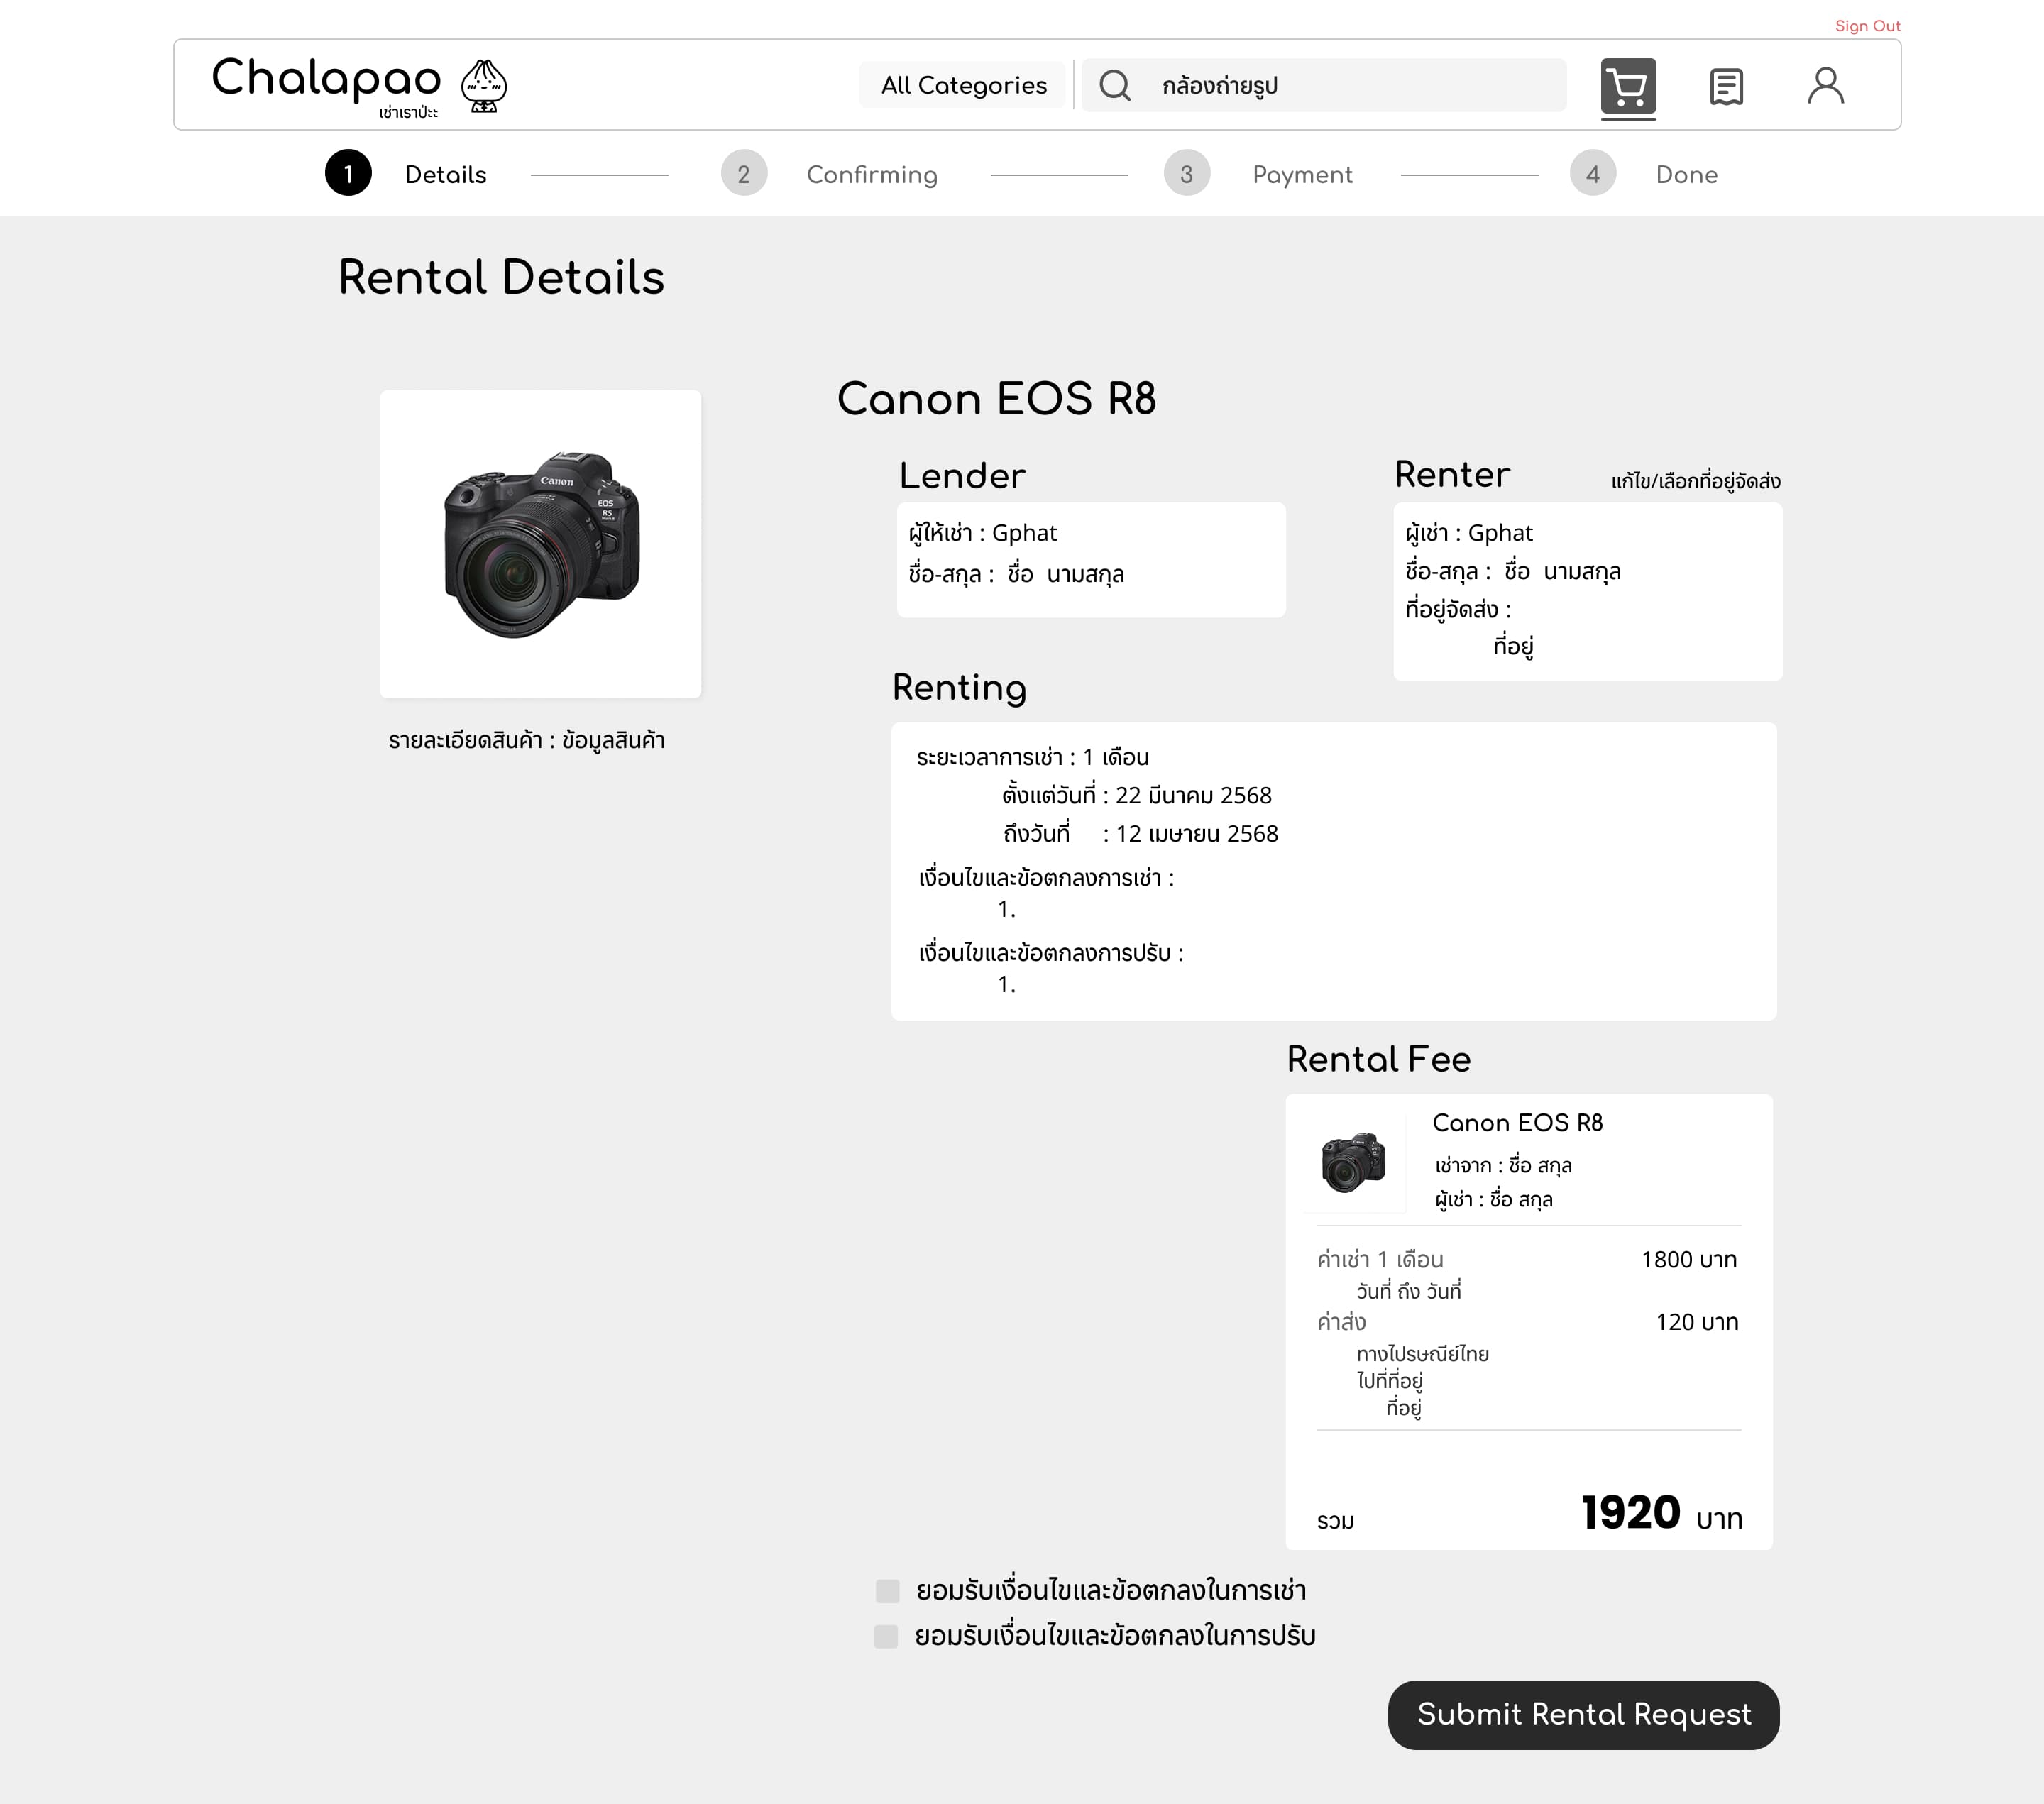
Task: Check accept rental terms checkbox
Action: 887,1591
